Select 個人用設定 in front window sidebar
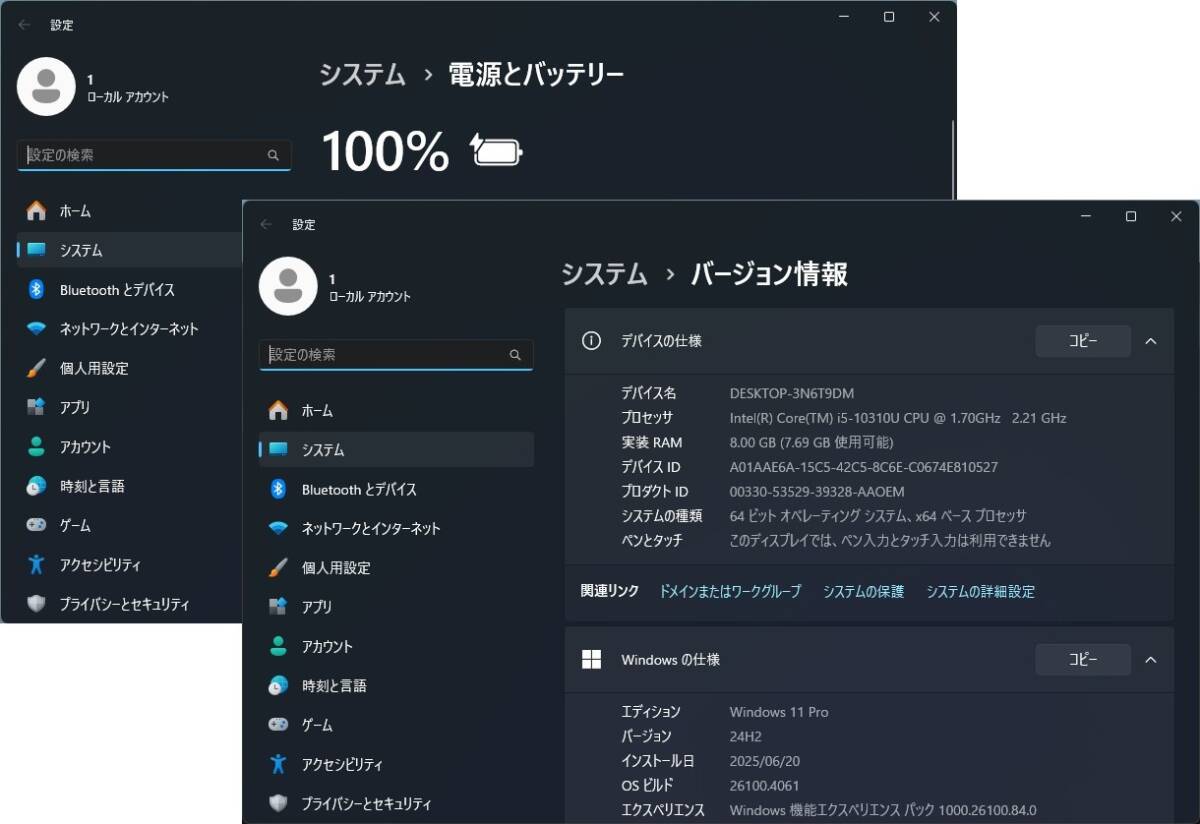Screen dimensions: 1200x824 point(396,568)
